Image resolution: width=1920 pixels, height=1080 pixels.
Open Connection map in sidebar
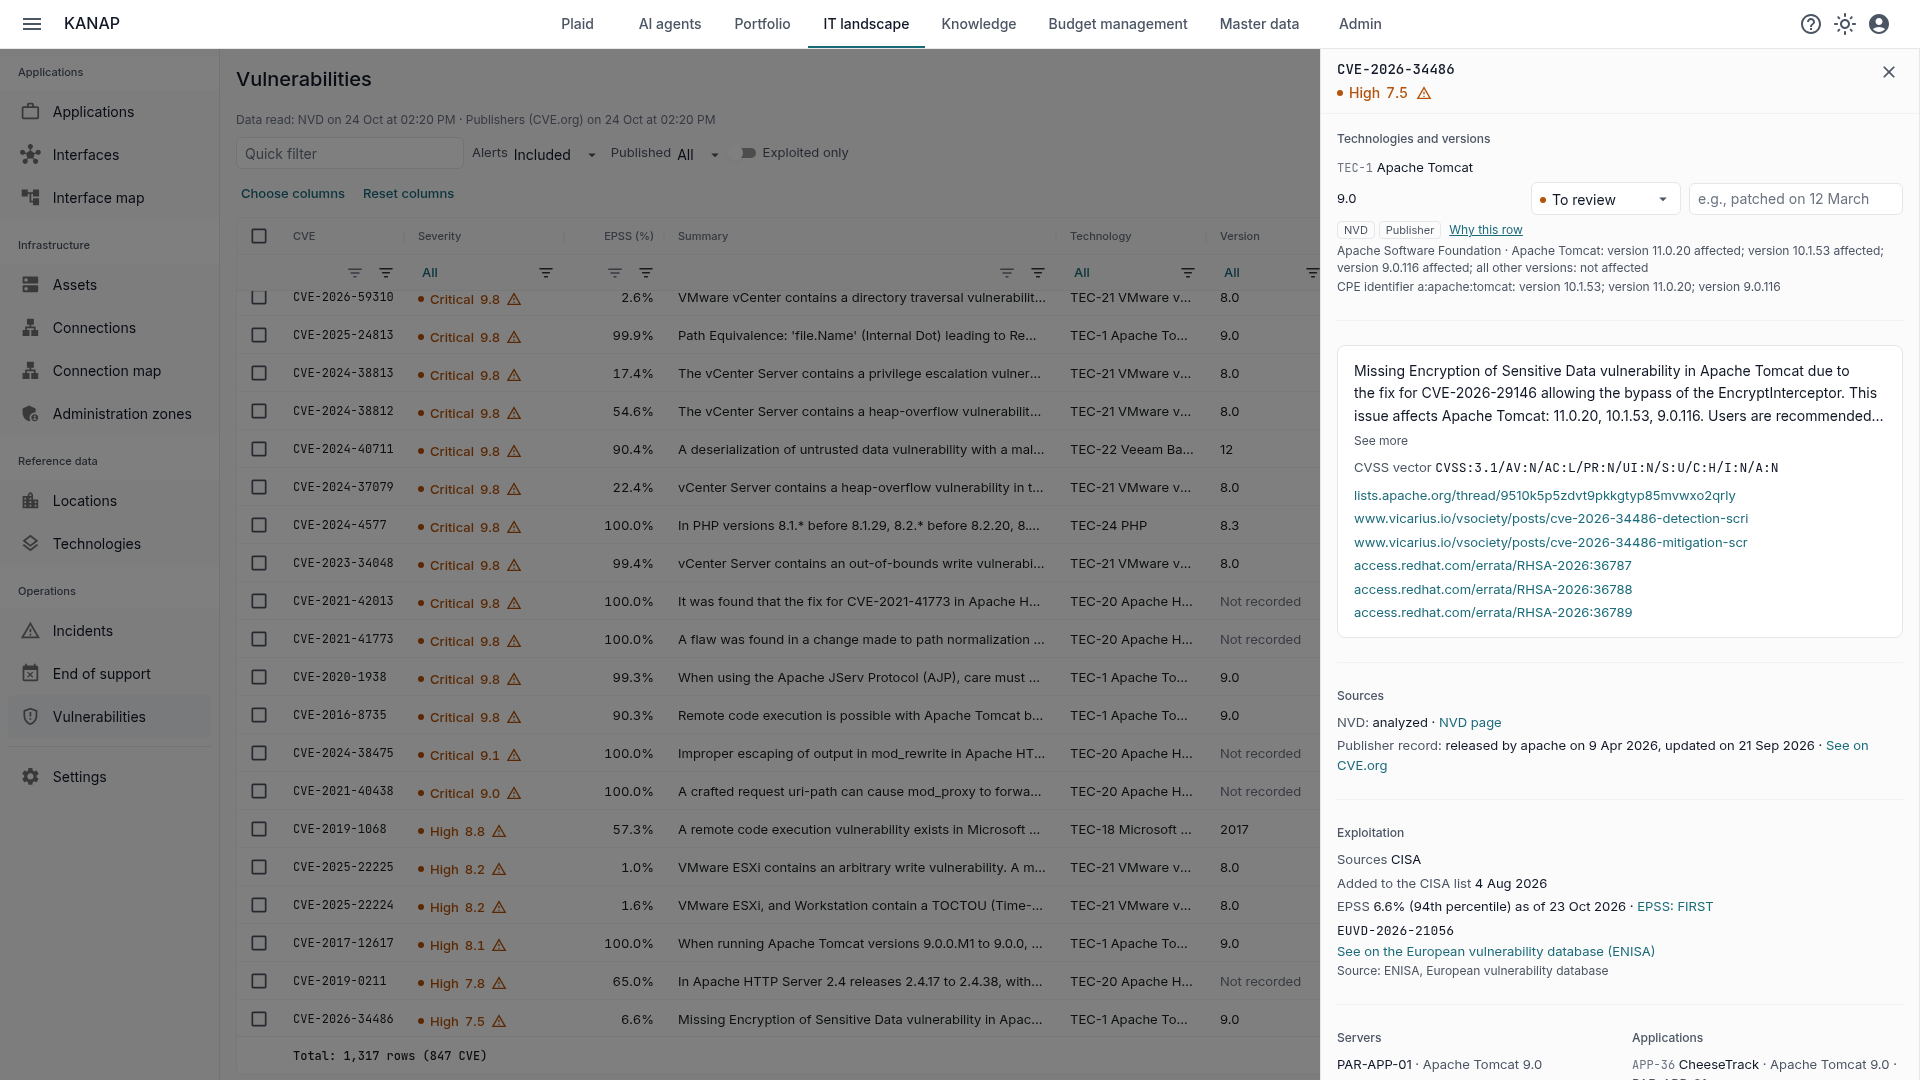[110, 371]
